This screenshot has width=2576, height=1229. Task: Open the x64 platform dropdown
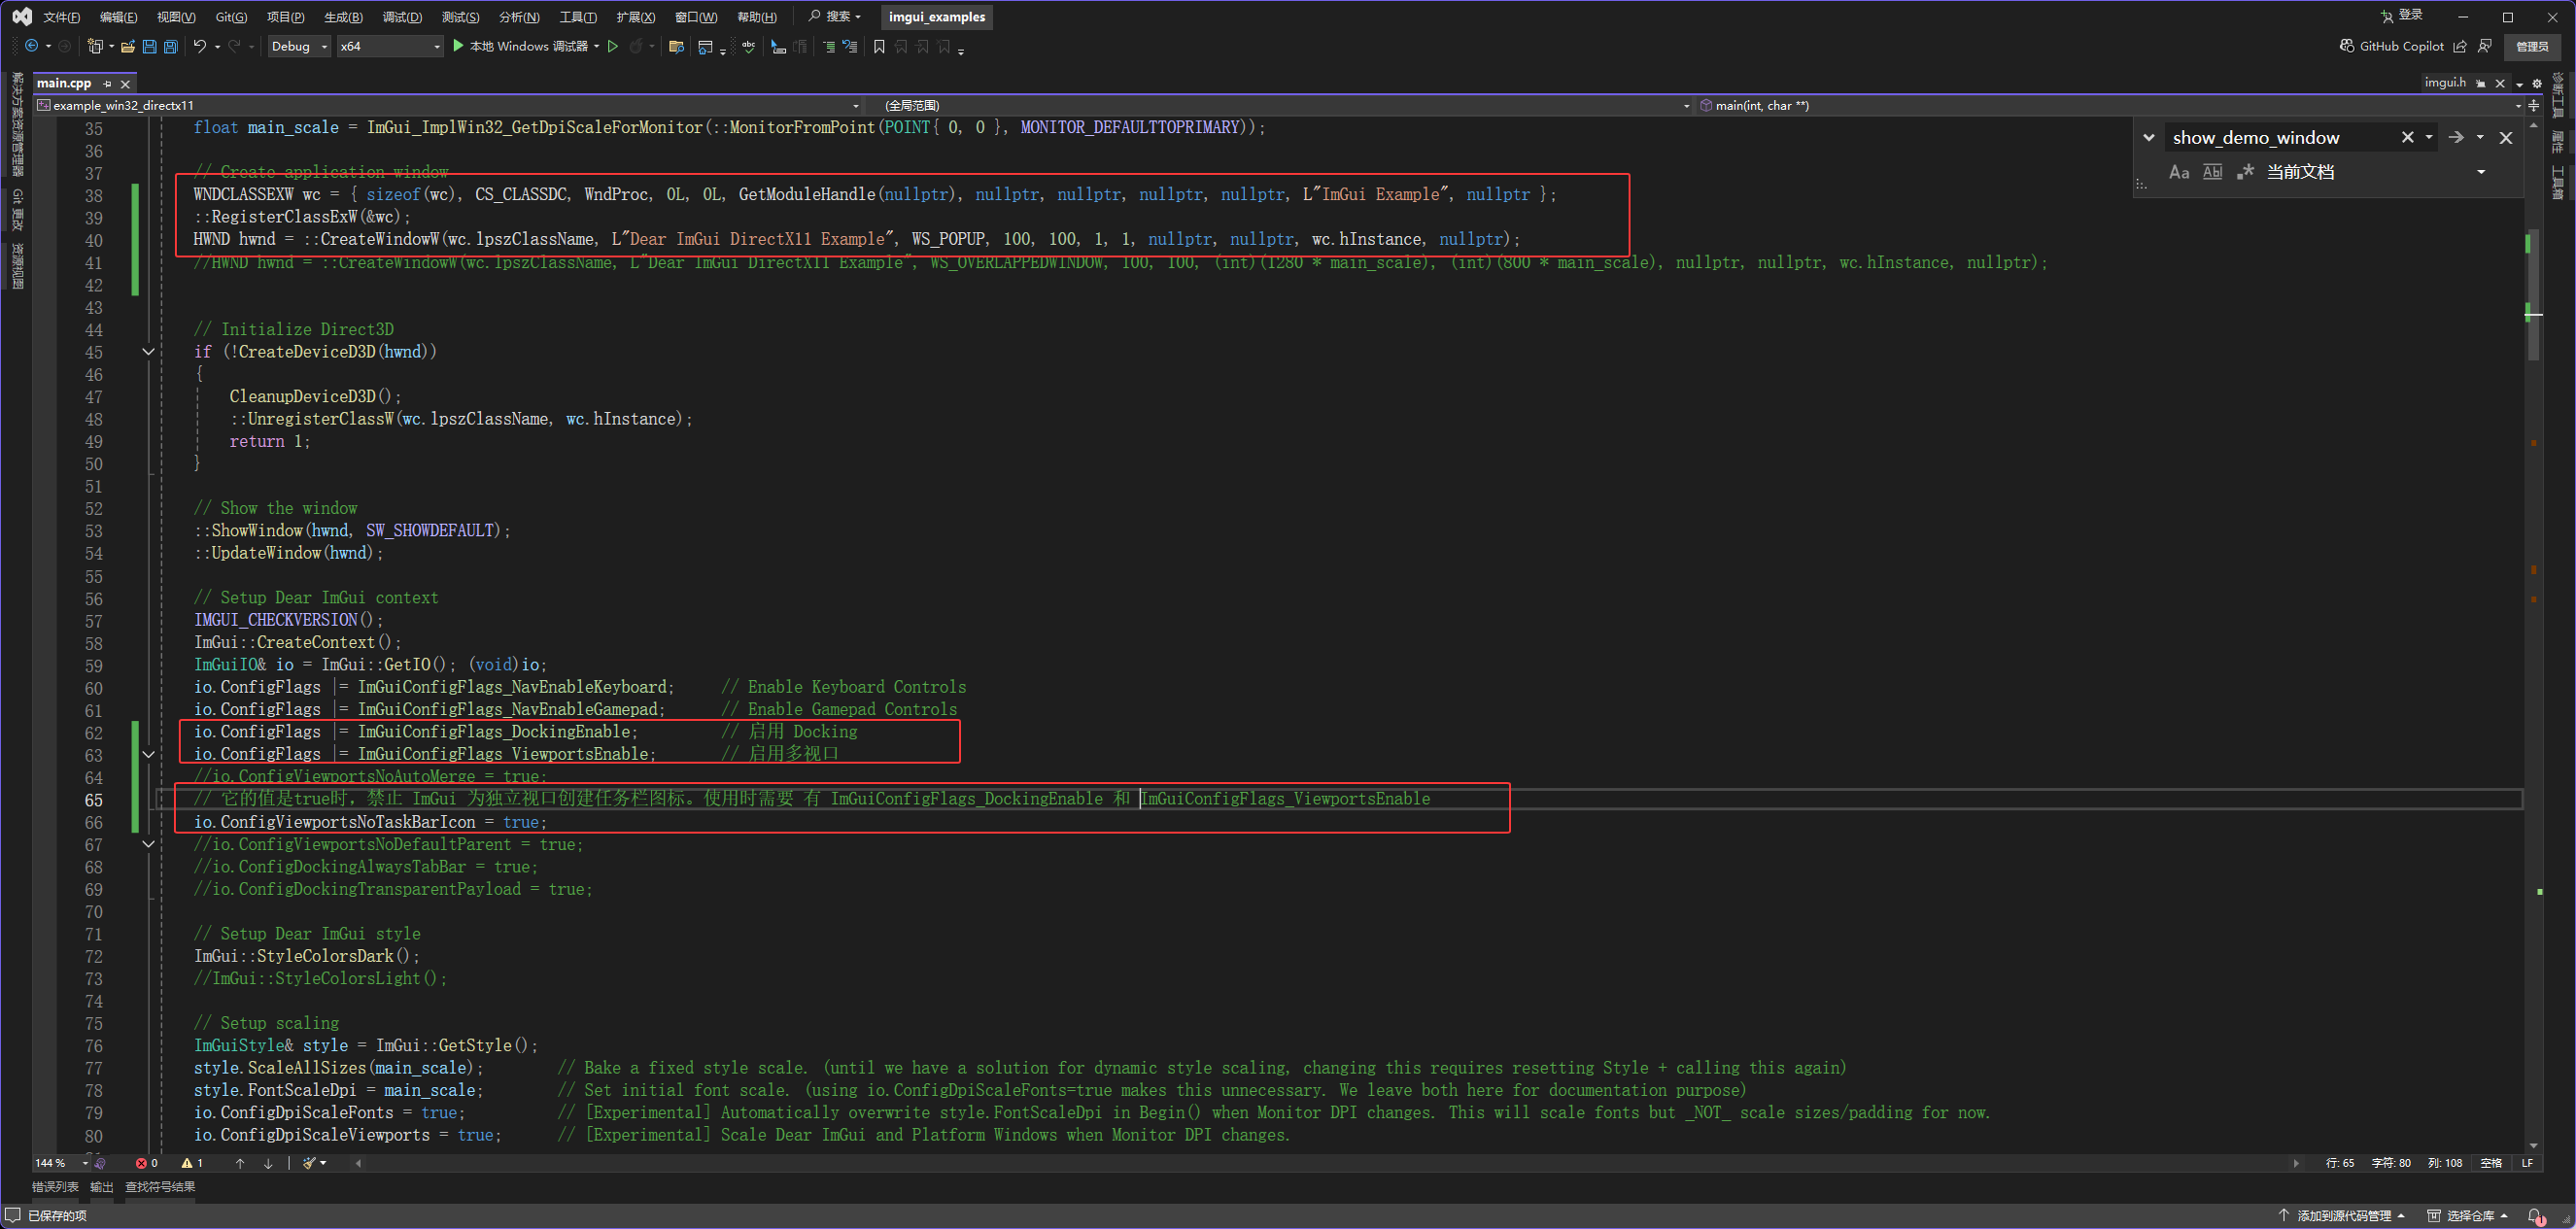[x=389, y=46]
